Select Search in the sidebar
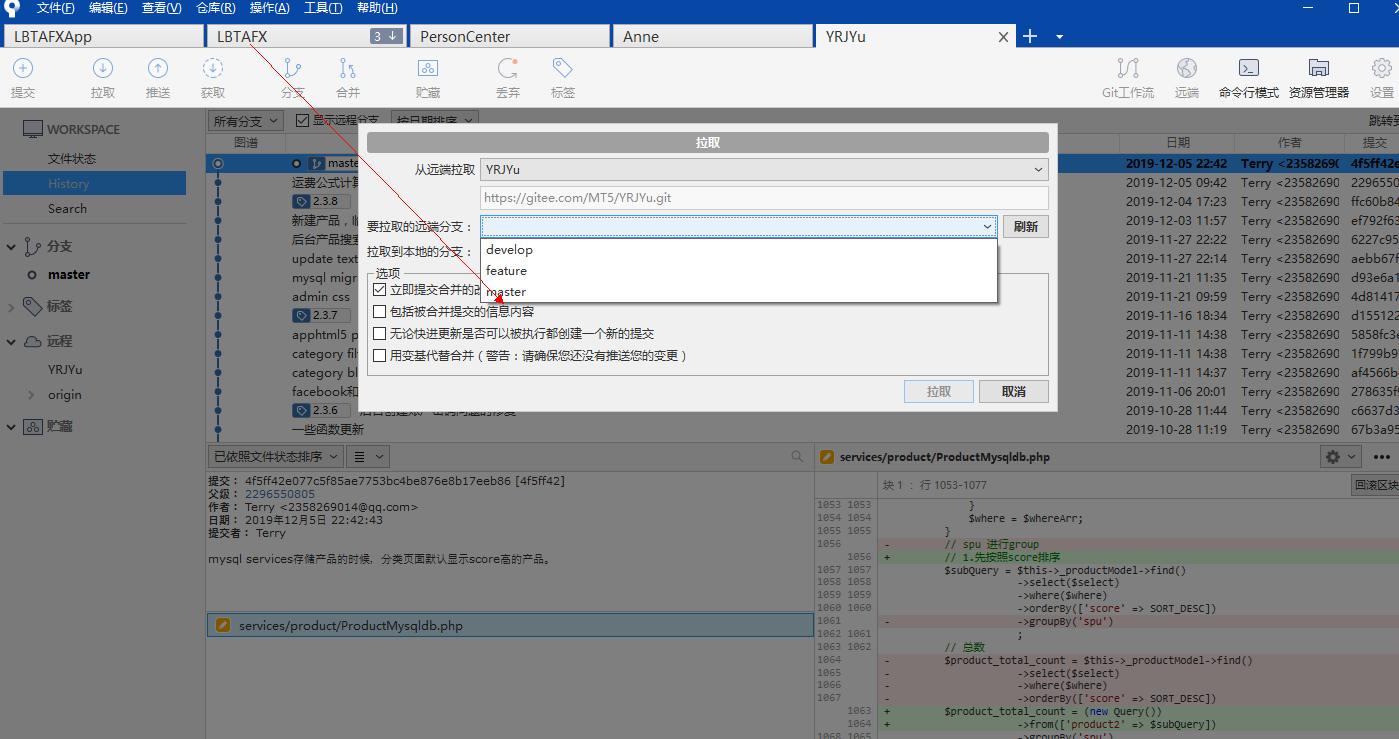The width and height of the screenshot is (1399, 739). tap(67, 209)
